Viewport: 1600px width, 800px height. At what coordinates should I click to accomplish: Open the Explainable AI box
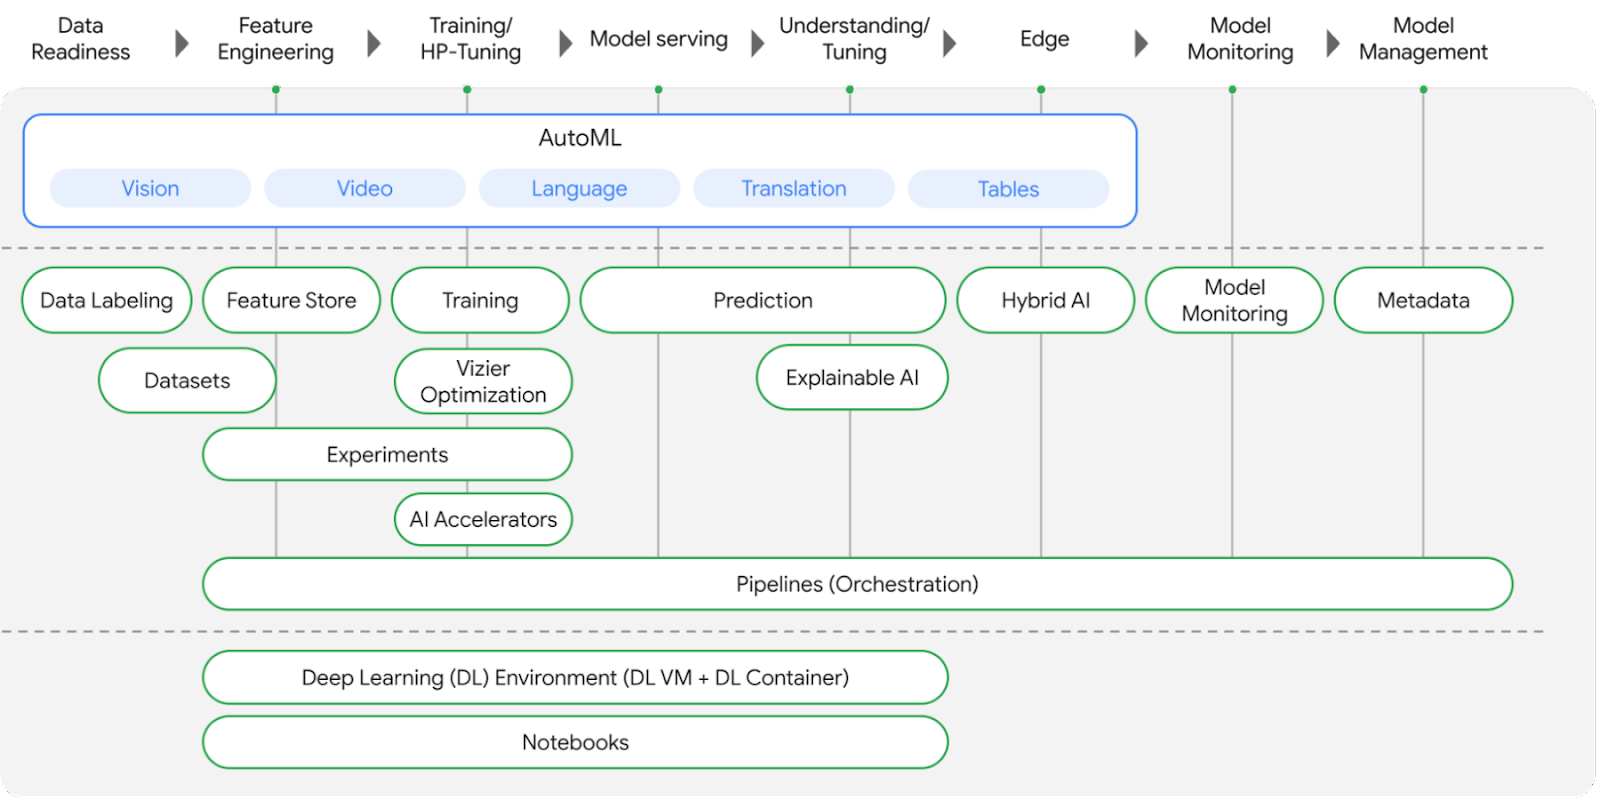point(852,377)
